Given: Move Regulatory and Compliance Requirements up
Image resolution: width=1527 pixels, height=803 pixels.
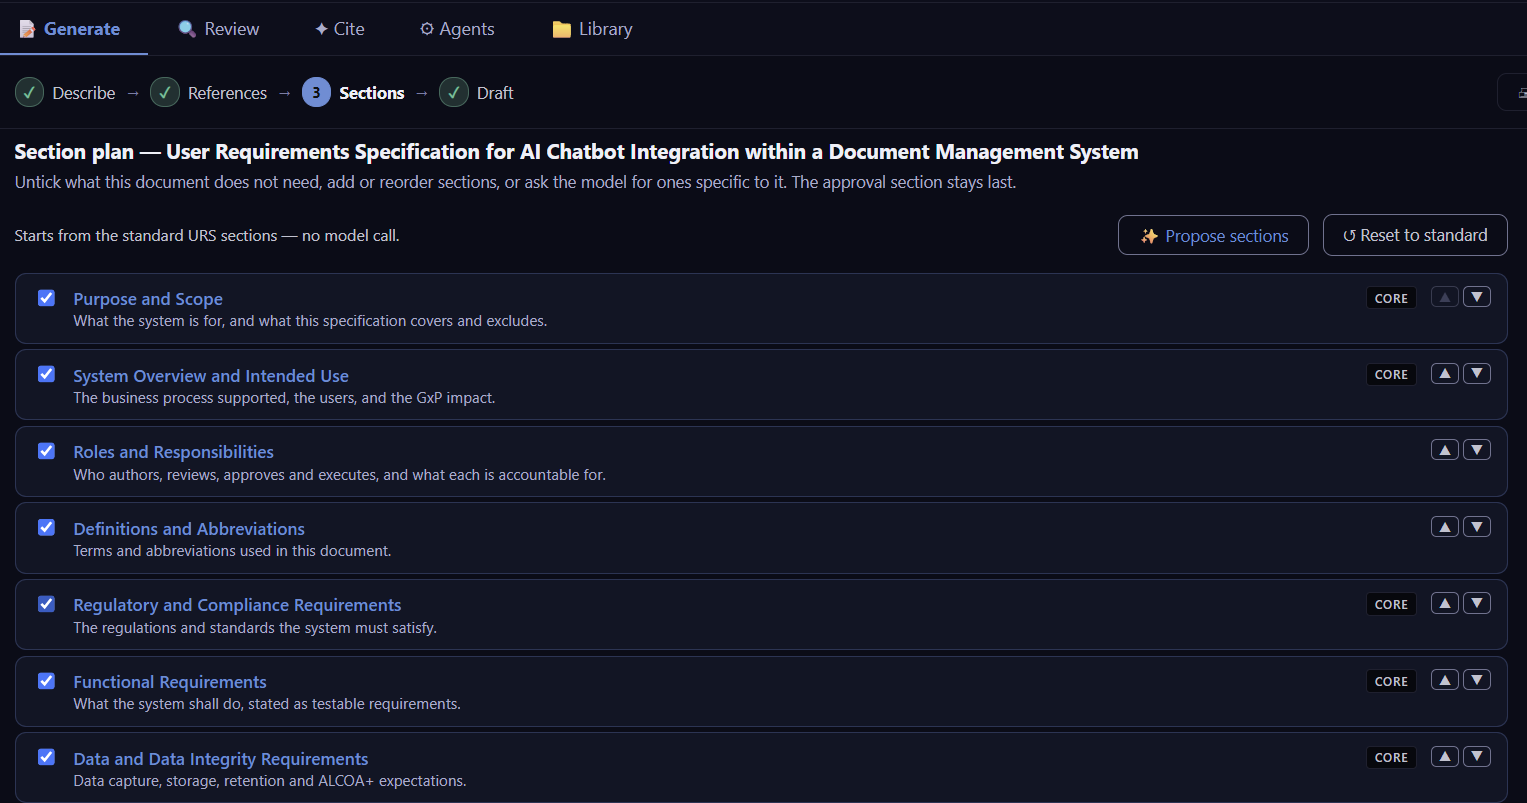Looking at the screenshot, I should coord(1444,603).
